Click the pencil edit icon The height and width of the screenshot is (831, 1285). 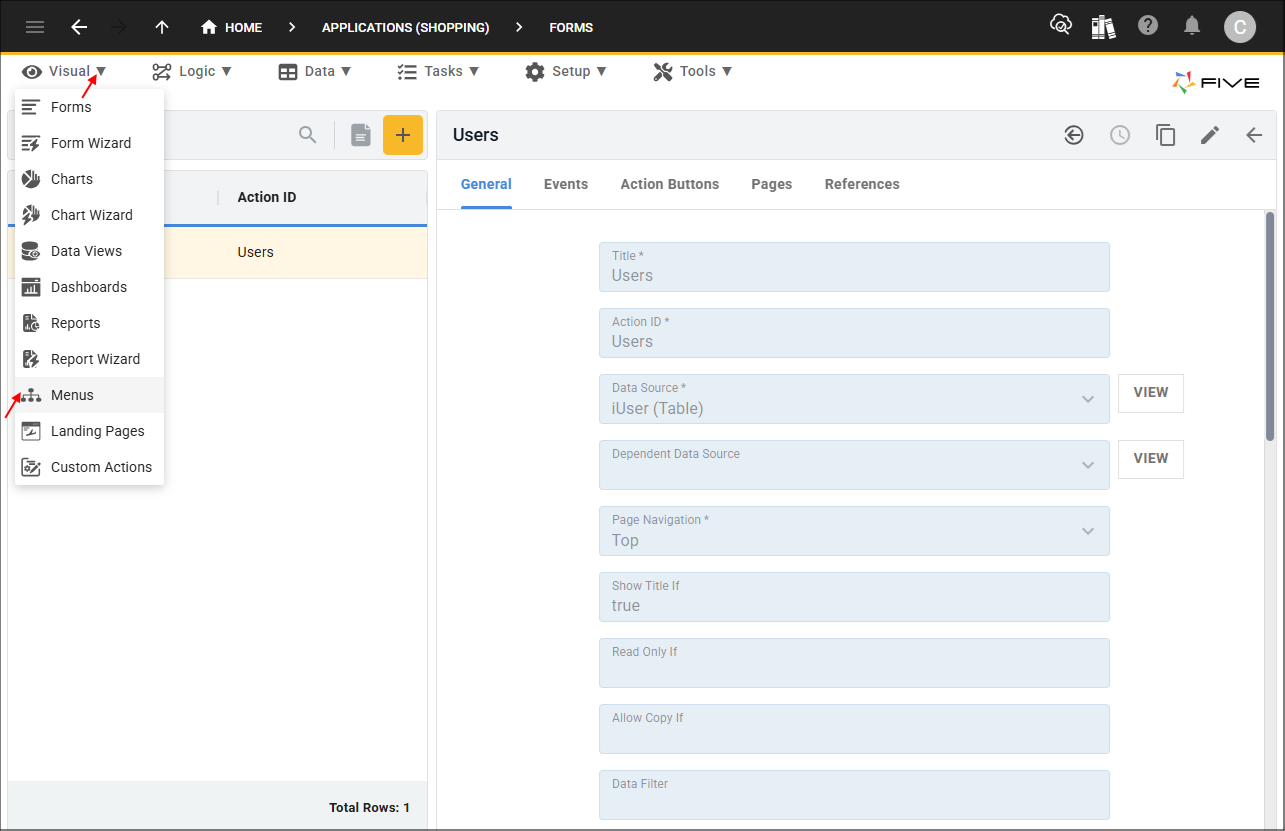(x=1210, y=135)
